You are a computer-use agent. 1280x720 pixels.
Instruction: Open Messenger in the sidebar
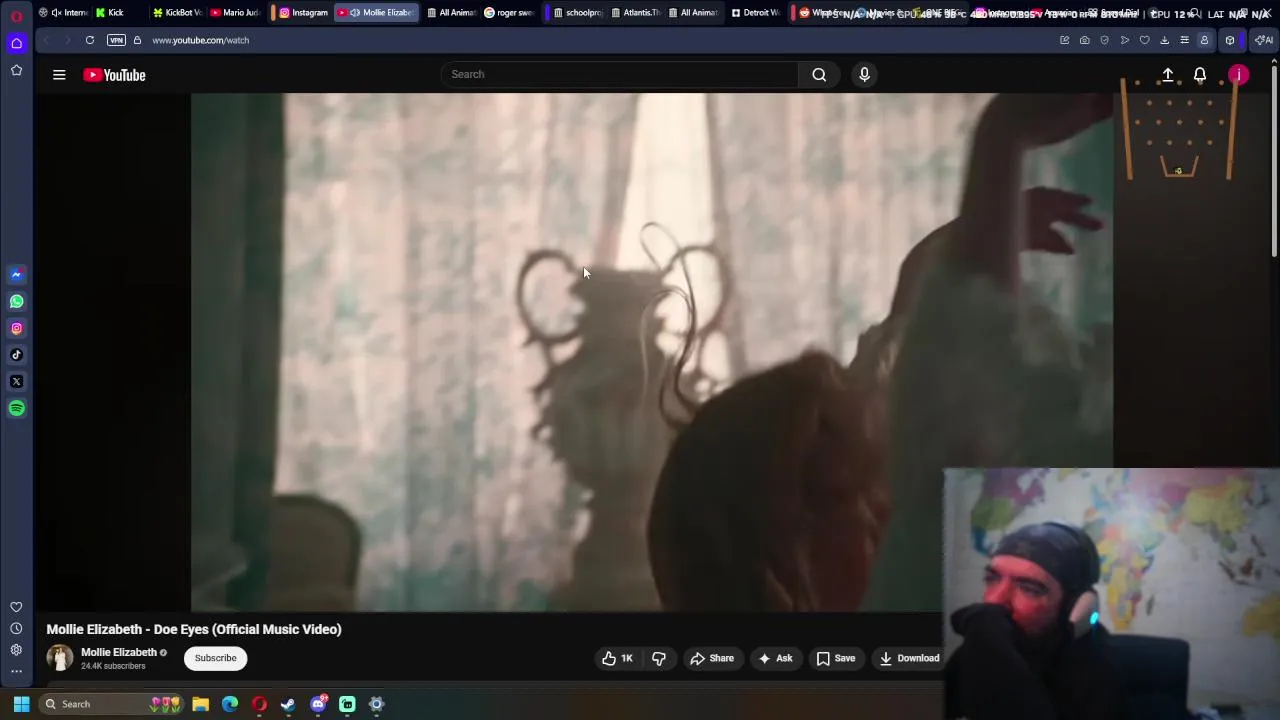[16, 274]
